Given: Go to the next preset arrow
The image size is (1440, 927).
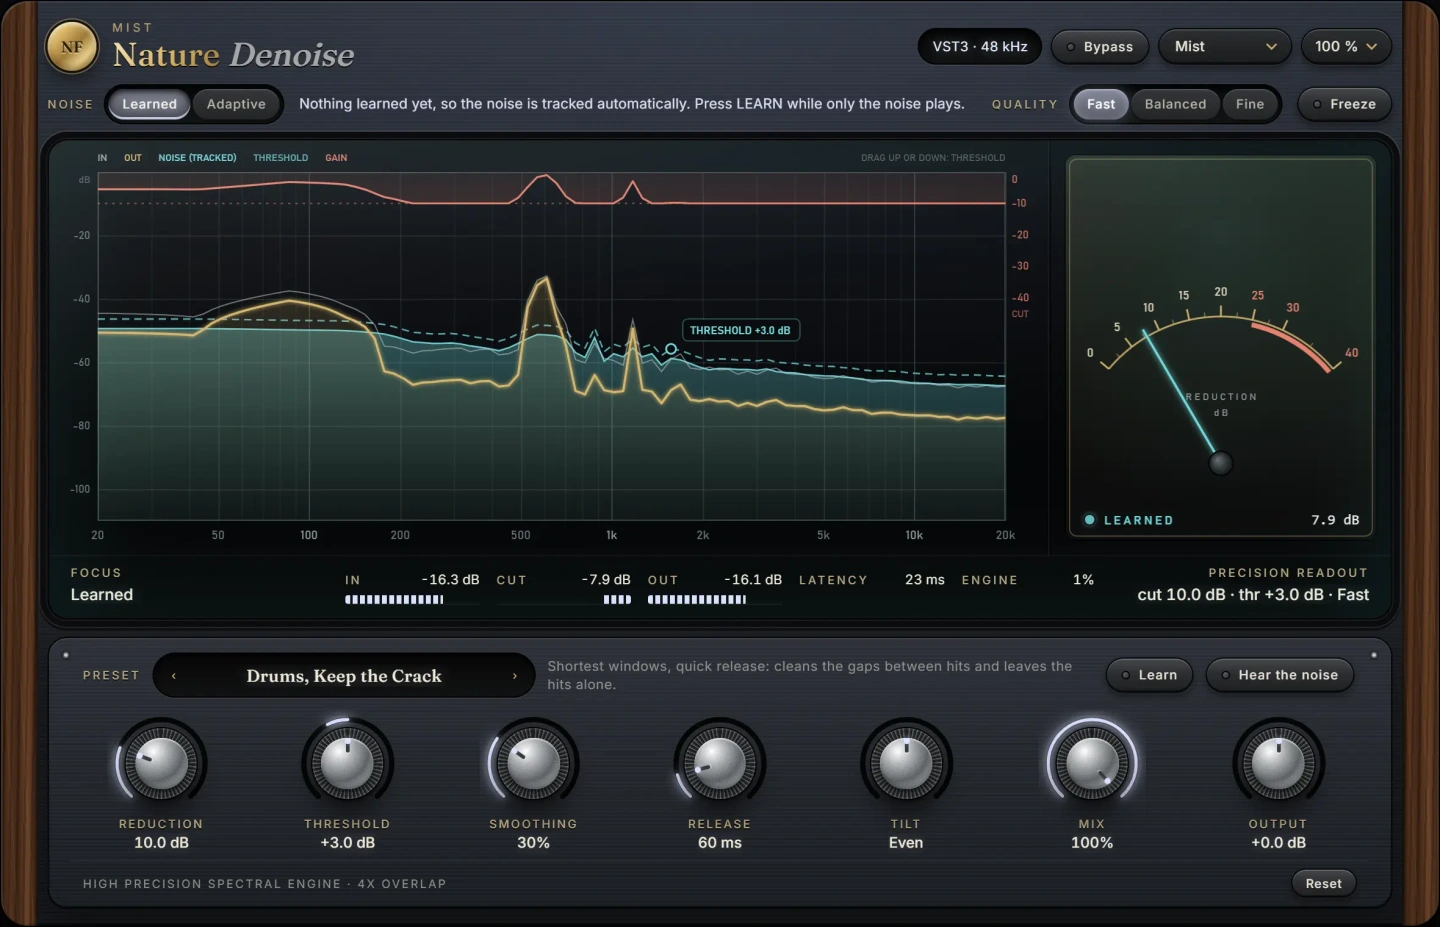Looking at the screenshot, I should pos(515,676).
